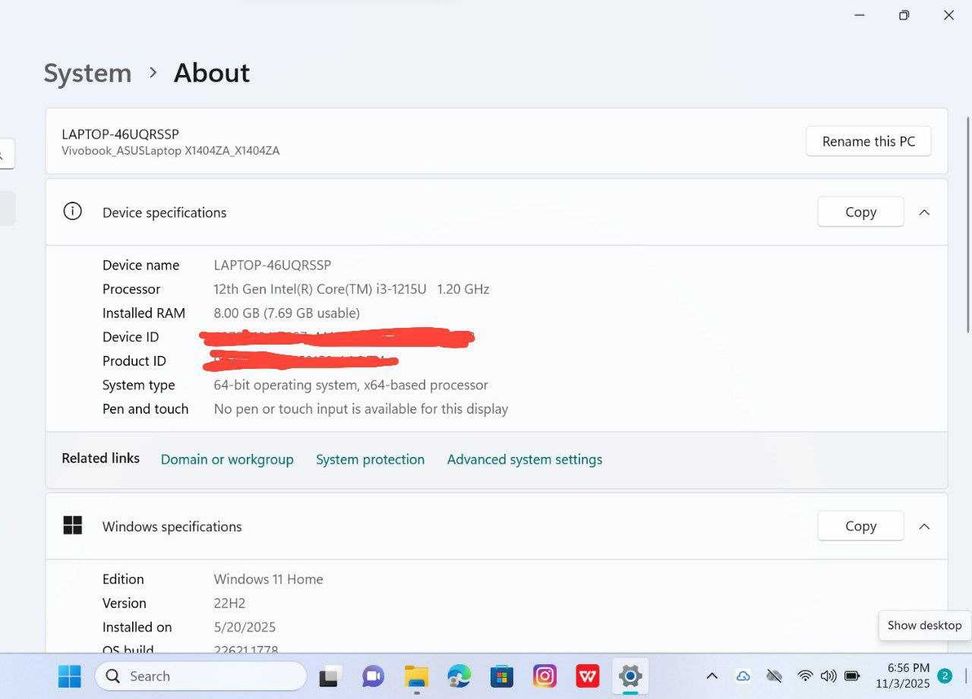Select the Edition value Windows 11 Home
Viewport: 972px width, 699px height.
click(268, 579)
